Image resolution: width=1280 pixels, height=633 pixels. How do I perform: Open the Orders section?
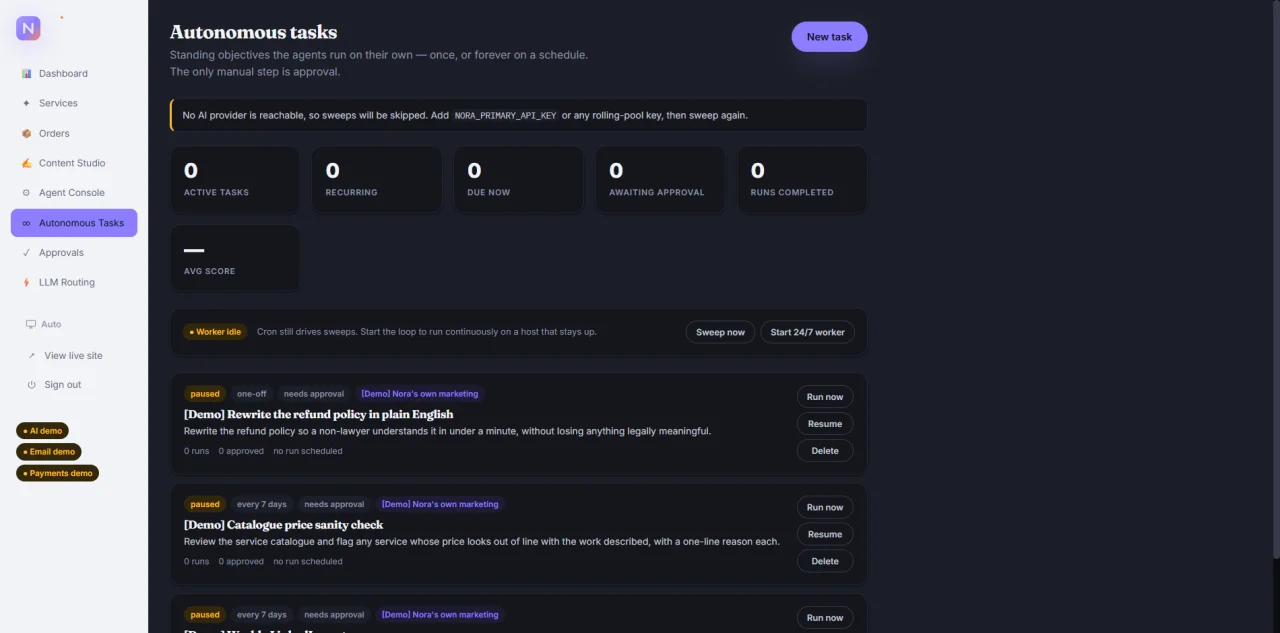tap(74, 133)
